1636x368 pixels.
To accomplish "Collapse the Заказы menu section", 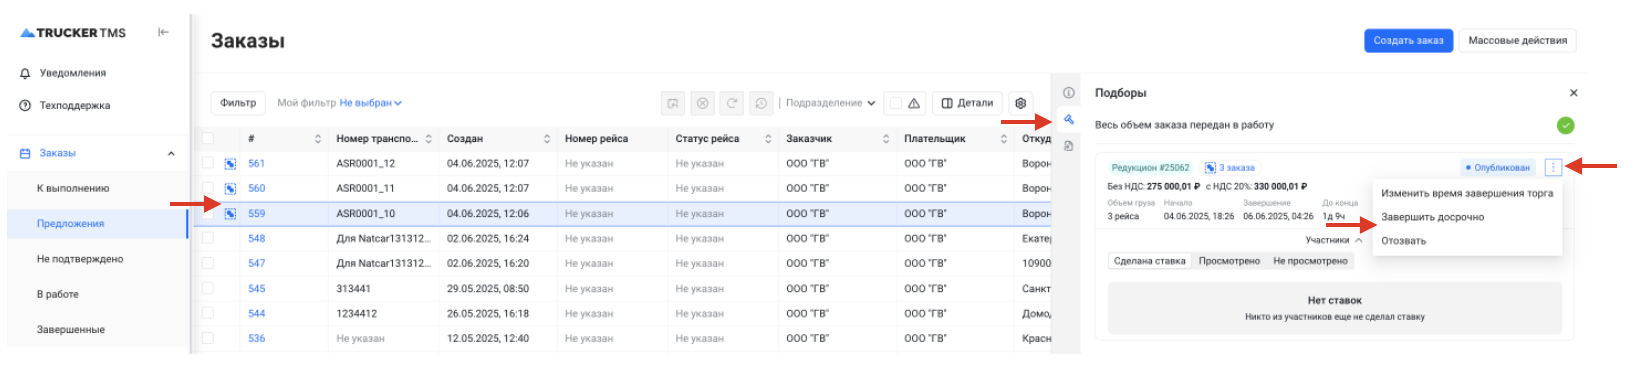I will point(171,153).
